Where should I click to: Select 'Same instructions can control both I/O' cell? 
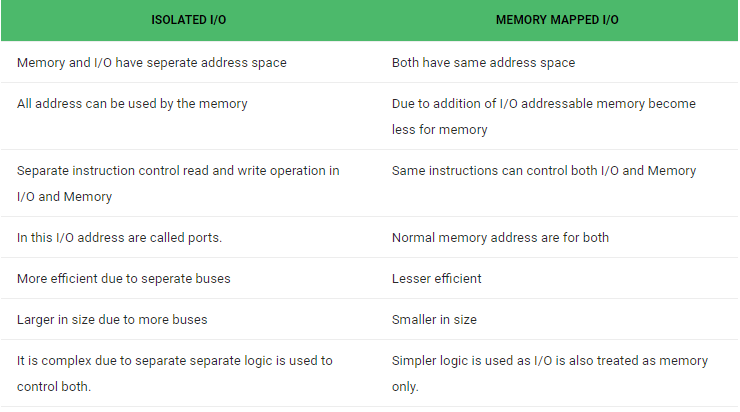click(x=543, y=171)
